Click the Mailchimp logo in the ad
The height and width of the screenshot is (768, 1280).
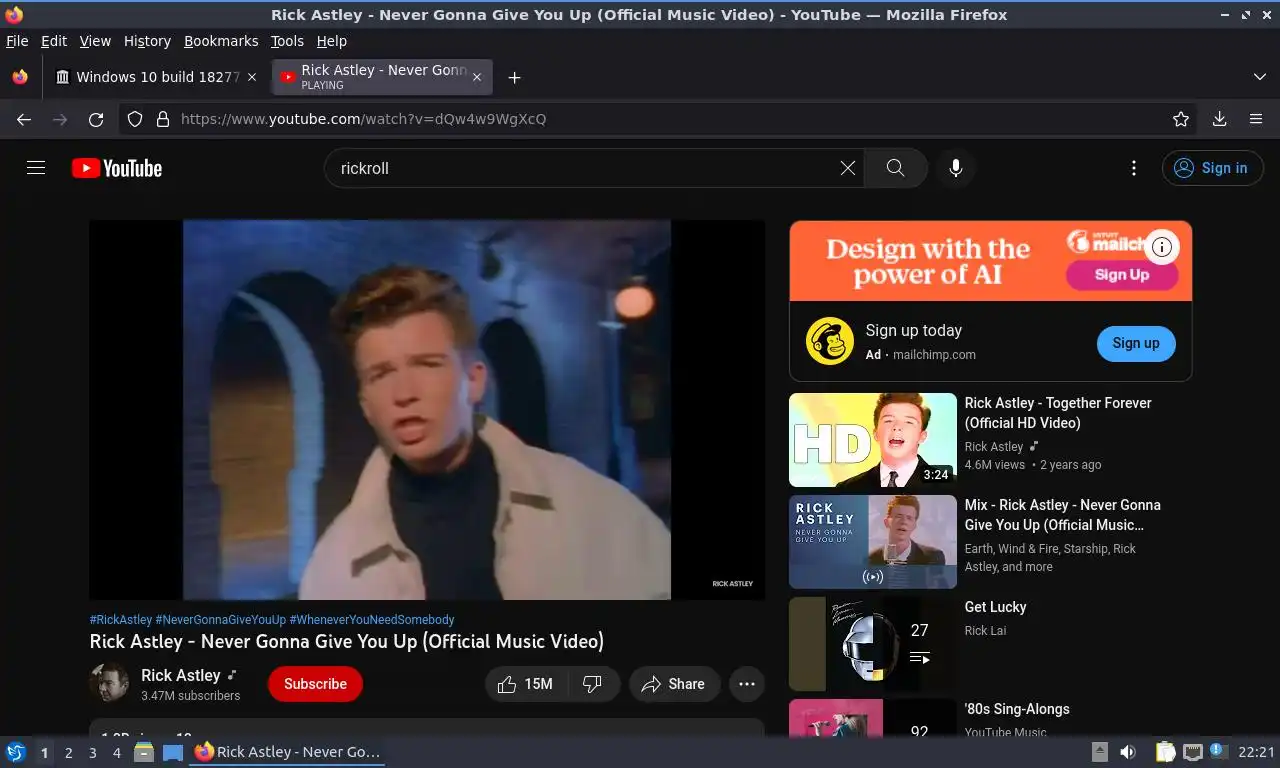830,341
